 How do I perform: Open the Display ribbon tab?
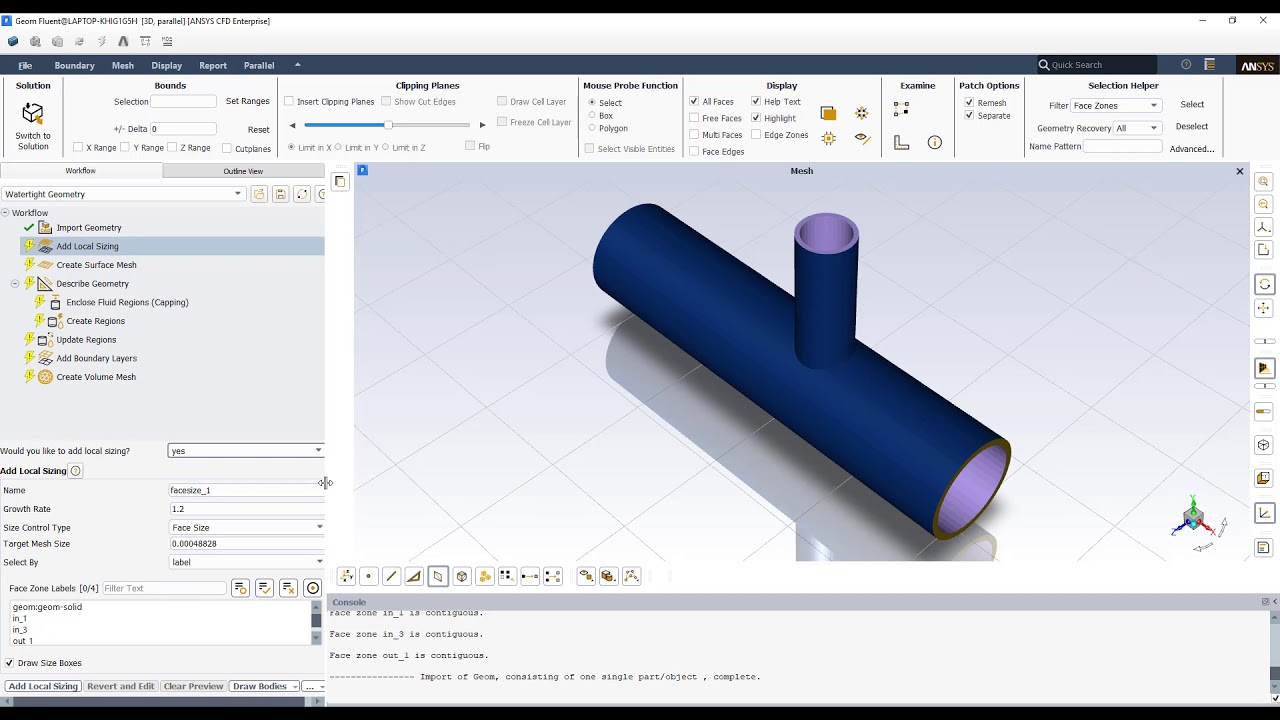(167, 65)
